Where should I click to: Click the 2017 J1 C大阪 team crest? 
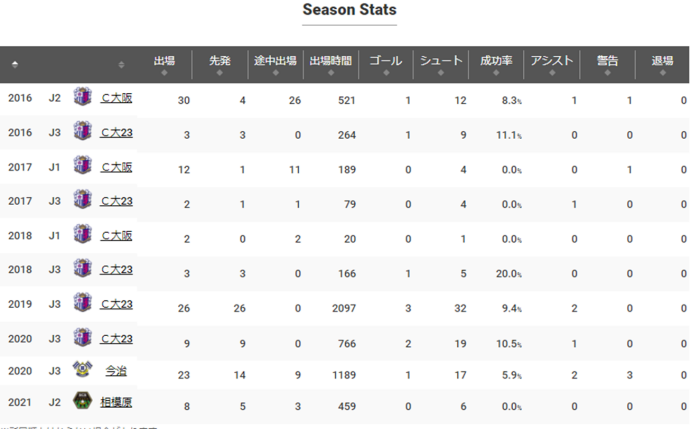(82, 168)
